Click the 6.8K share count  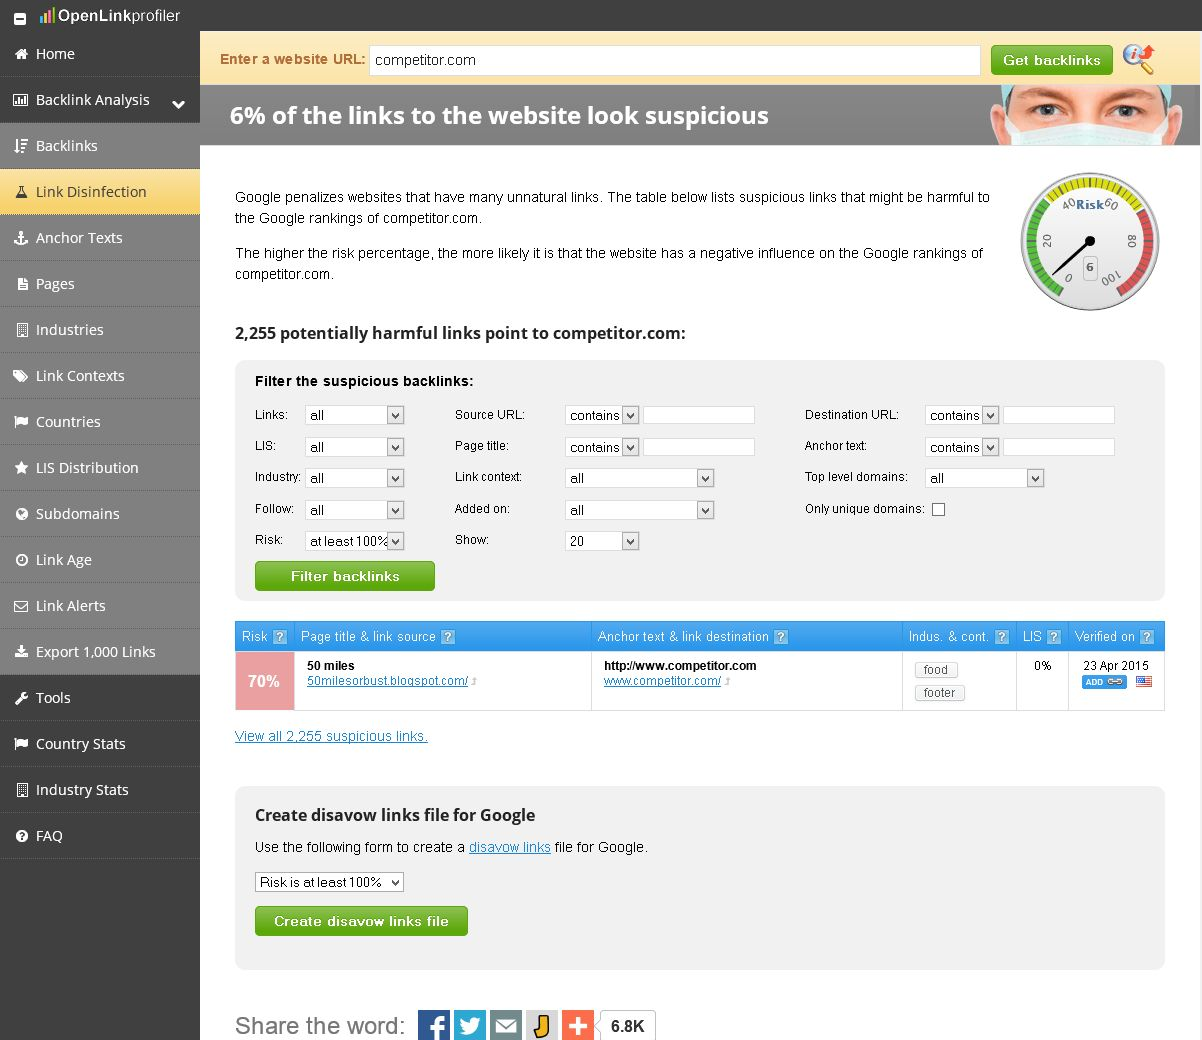[x=627, y=1026]
